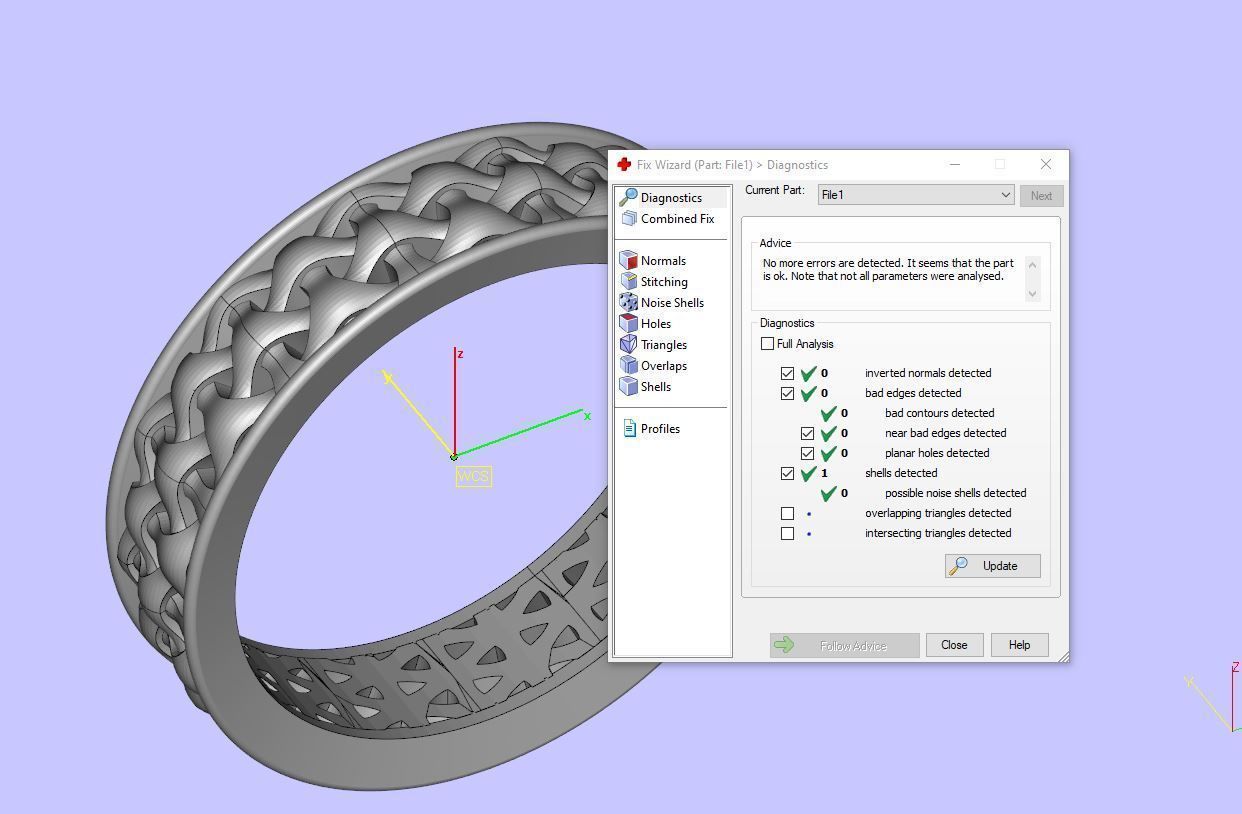Switch to Diagnostics page
The width and height of the screenshot is (1242, 814).
tap(671, 198)
